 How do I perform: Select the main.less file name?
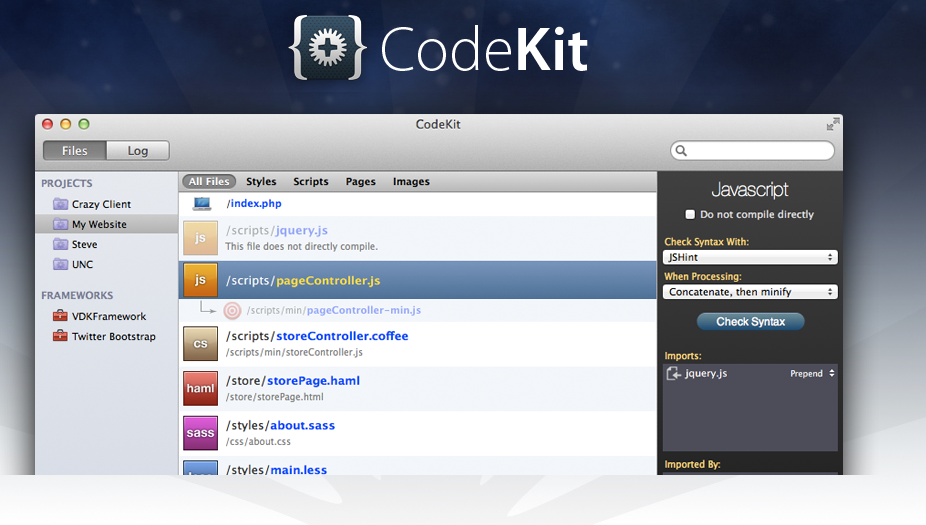point(298,469)
